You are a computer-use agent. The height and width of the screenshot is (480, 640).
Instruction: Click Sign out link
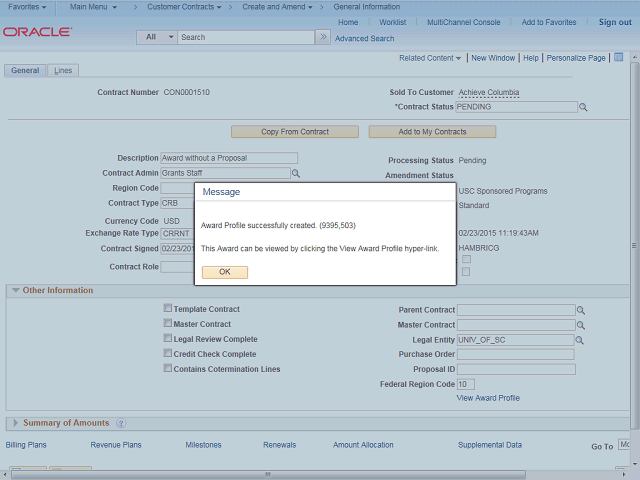[615, 22]
